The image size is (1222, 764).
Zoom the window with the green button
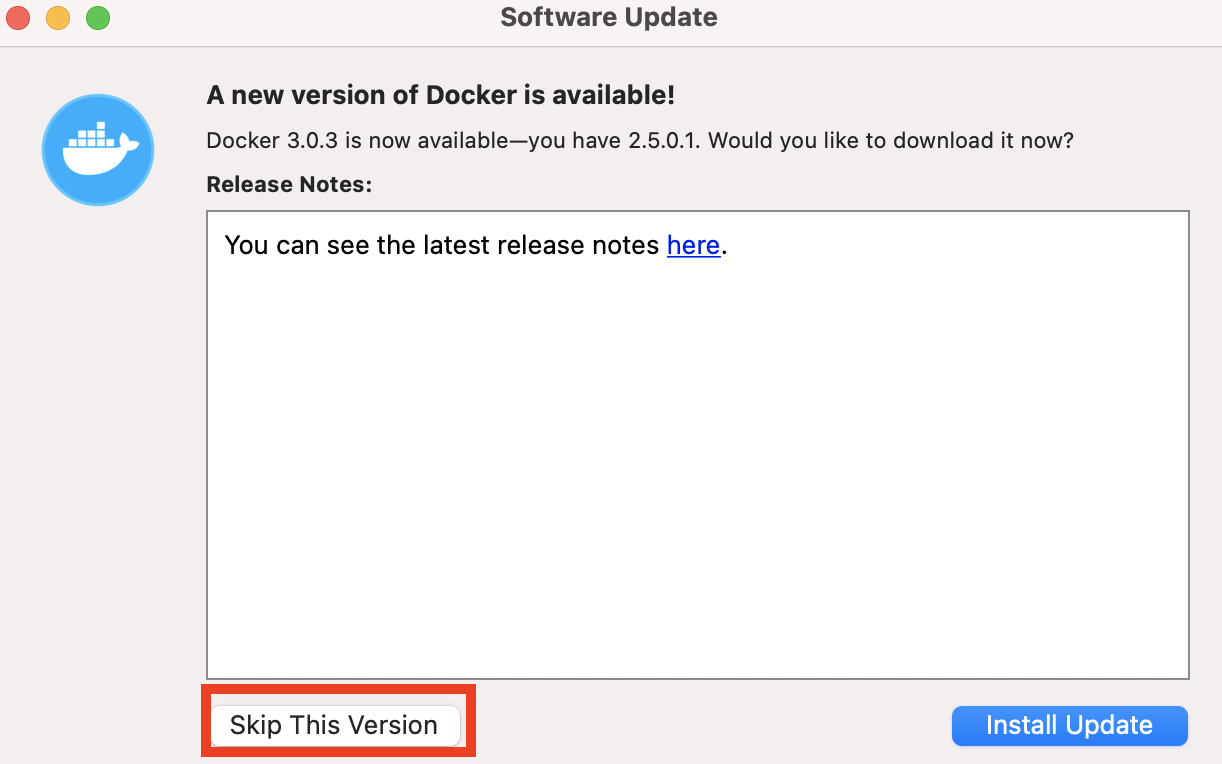click(98, 18)
